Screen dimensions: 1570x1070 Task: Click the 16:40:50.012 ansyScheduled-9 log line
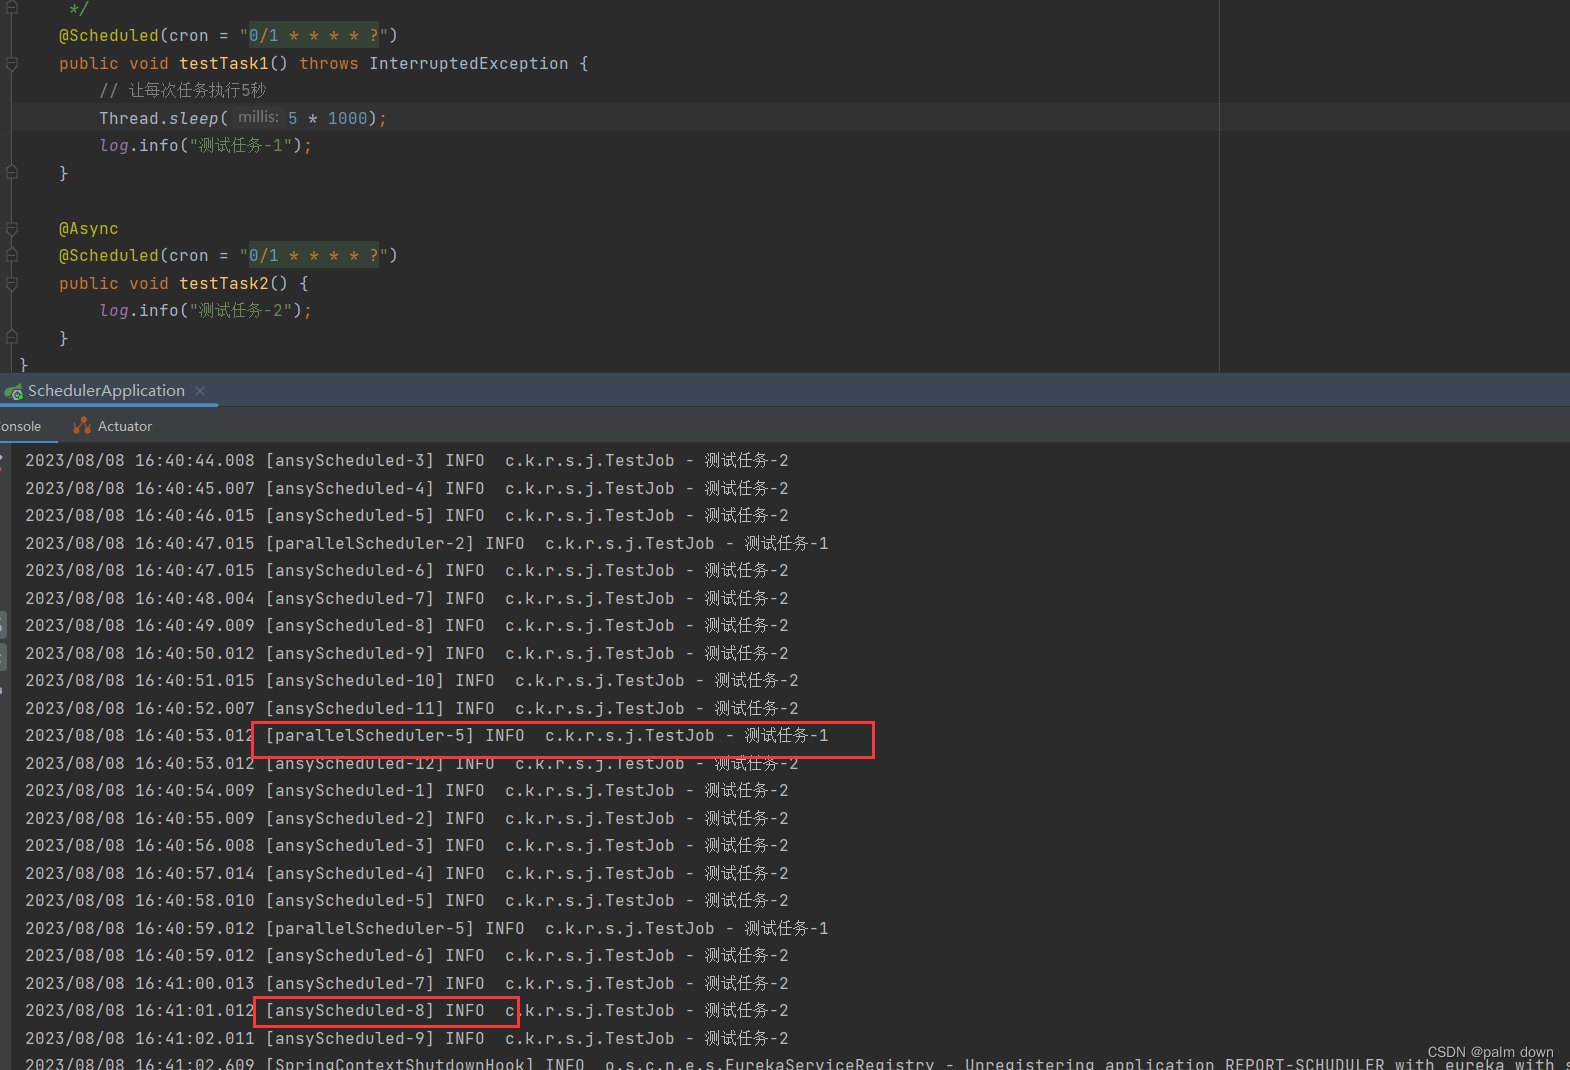(x=407, y=653)
